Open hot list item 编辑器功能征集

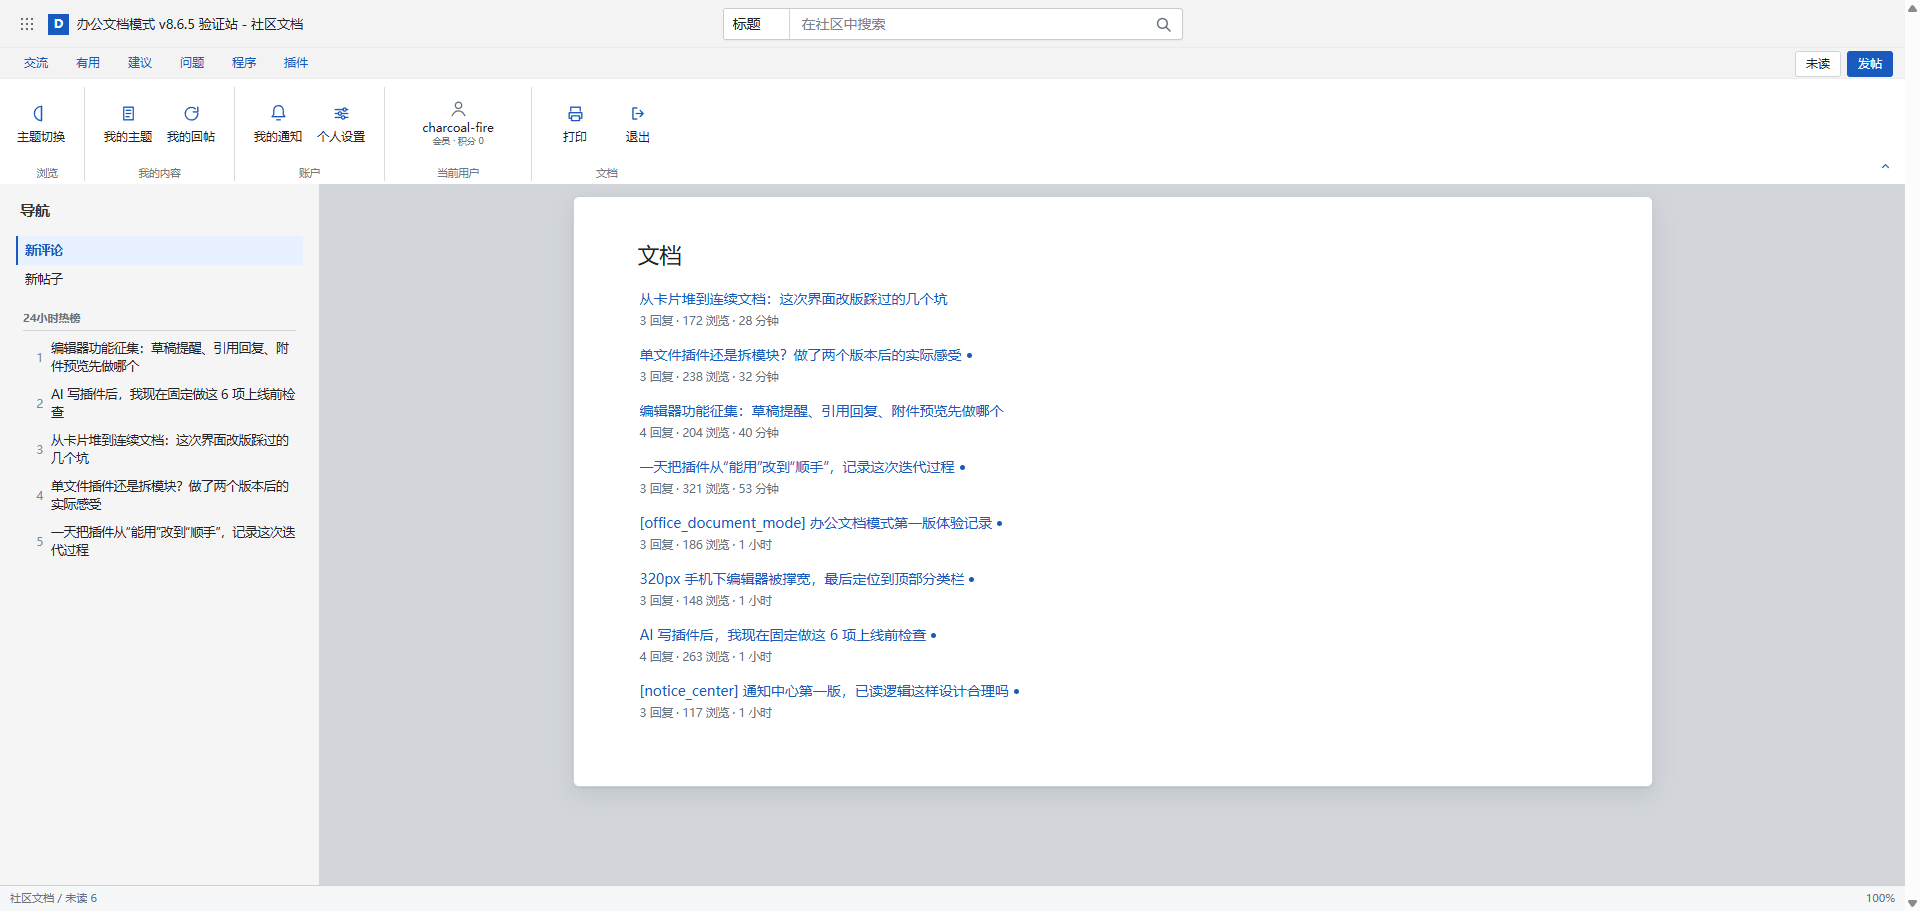coord(172,357)
